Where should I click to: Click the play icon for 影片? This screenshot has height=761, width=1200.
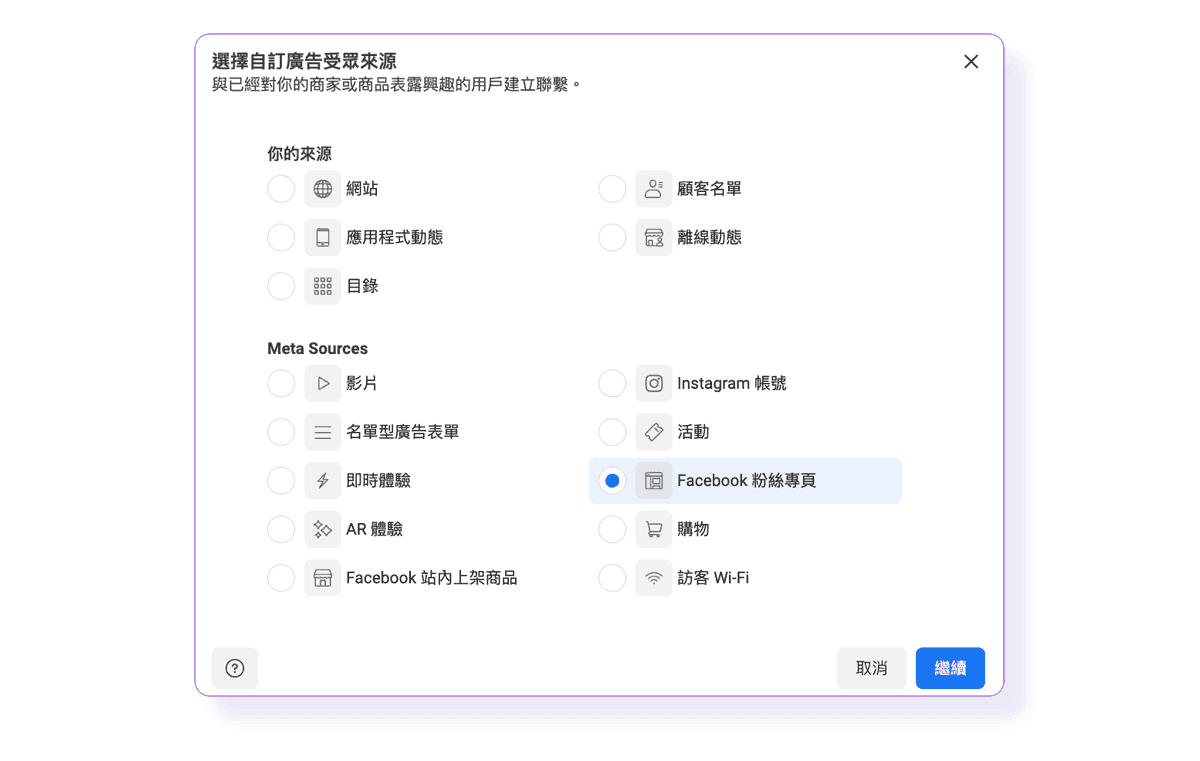[323, 383]
